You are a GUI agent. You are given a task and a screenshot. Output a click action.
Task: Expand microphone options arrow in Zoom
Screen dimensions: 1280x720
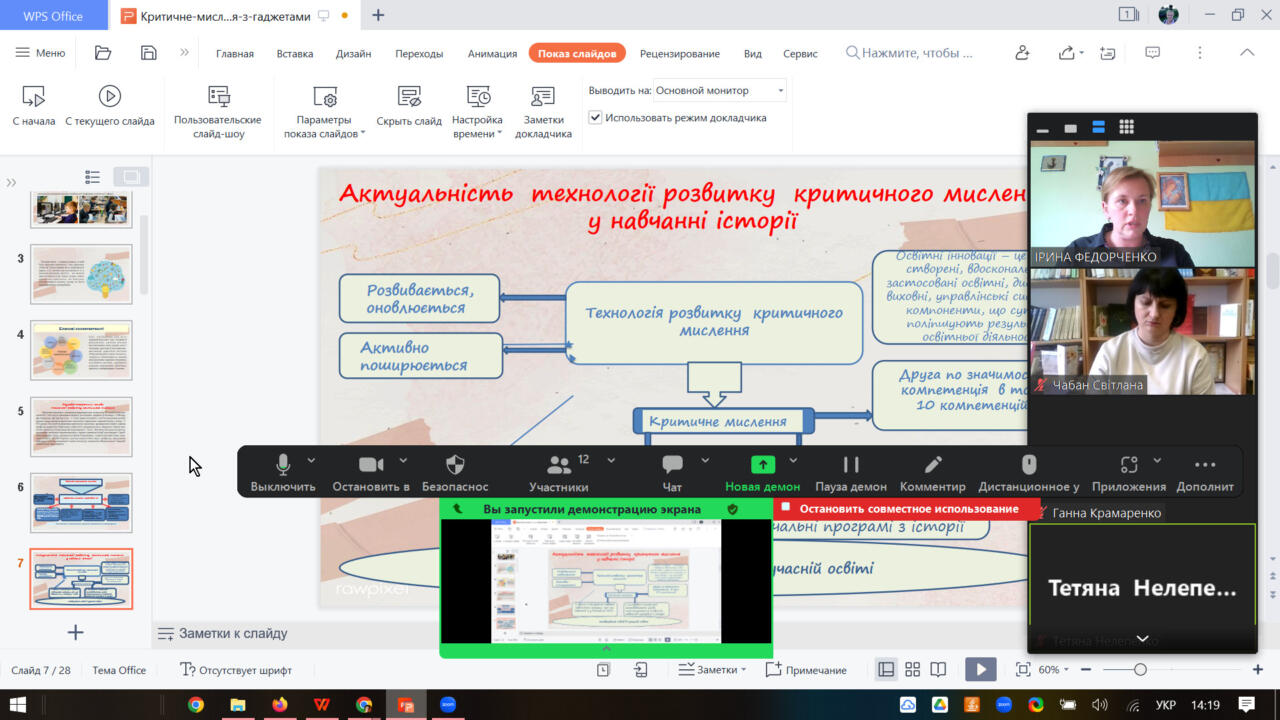[311, 461]
